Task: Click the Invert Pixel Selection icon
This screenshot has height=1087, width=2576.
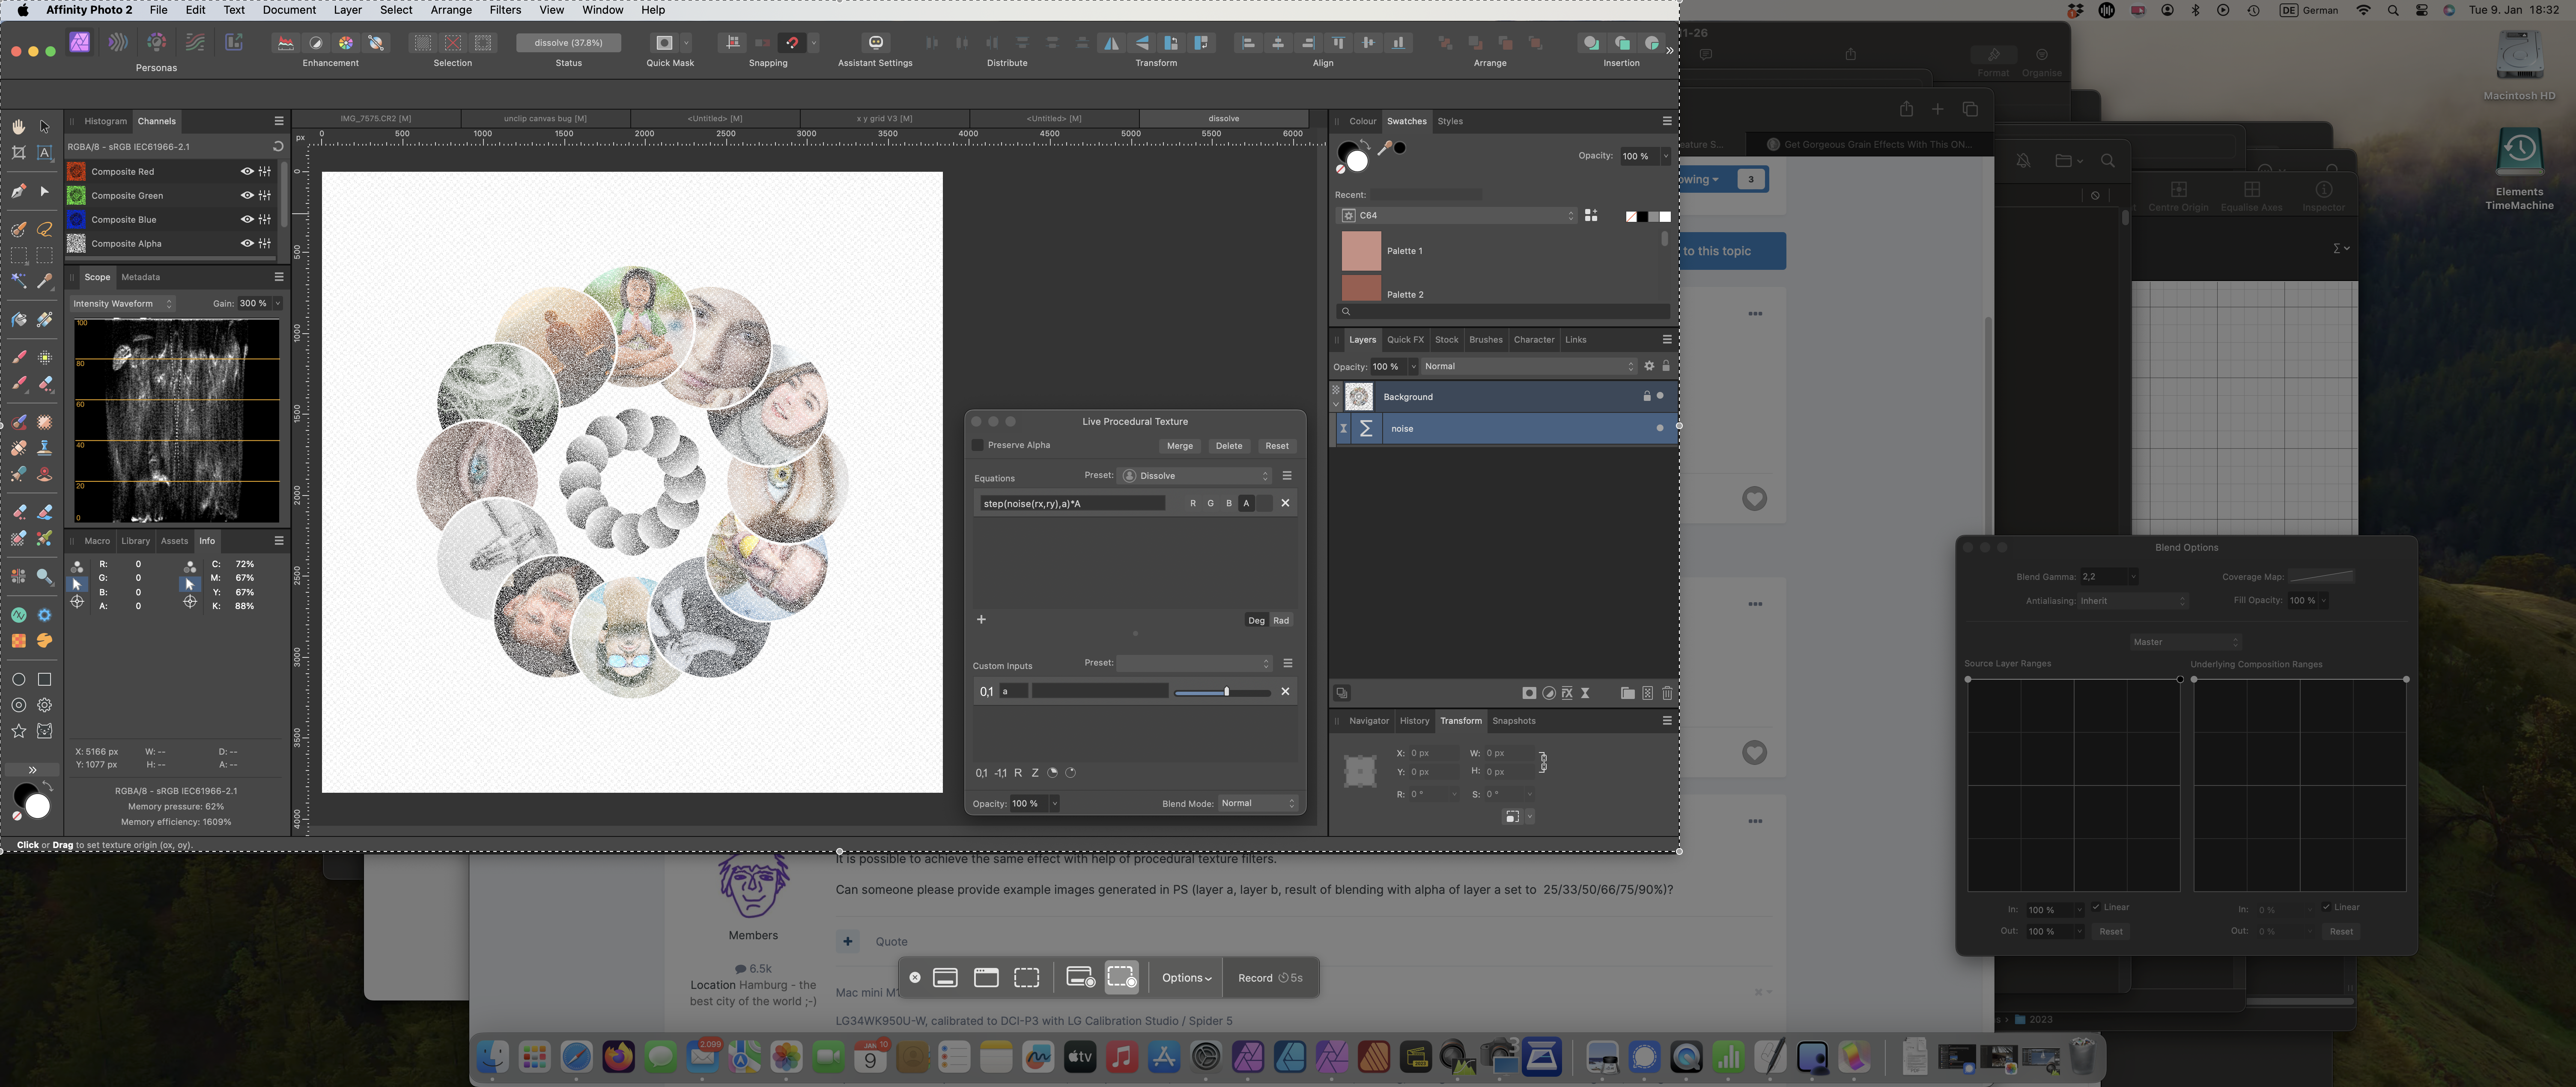Action: click(x=484, y=43)
